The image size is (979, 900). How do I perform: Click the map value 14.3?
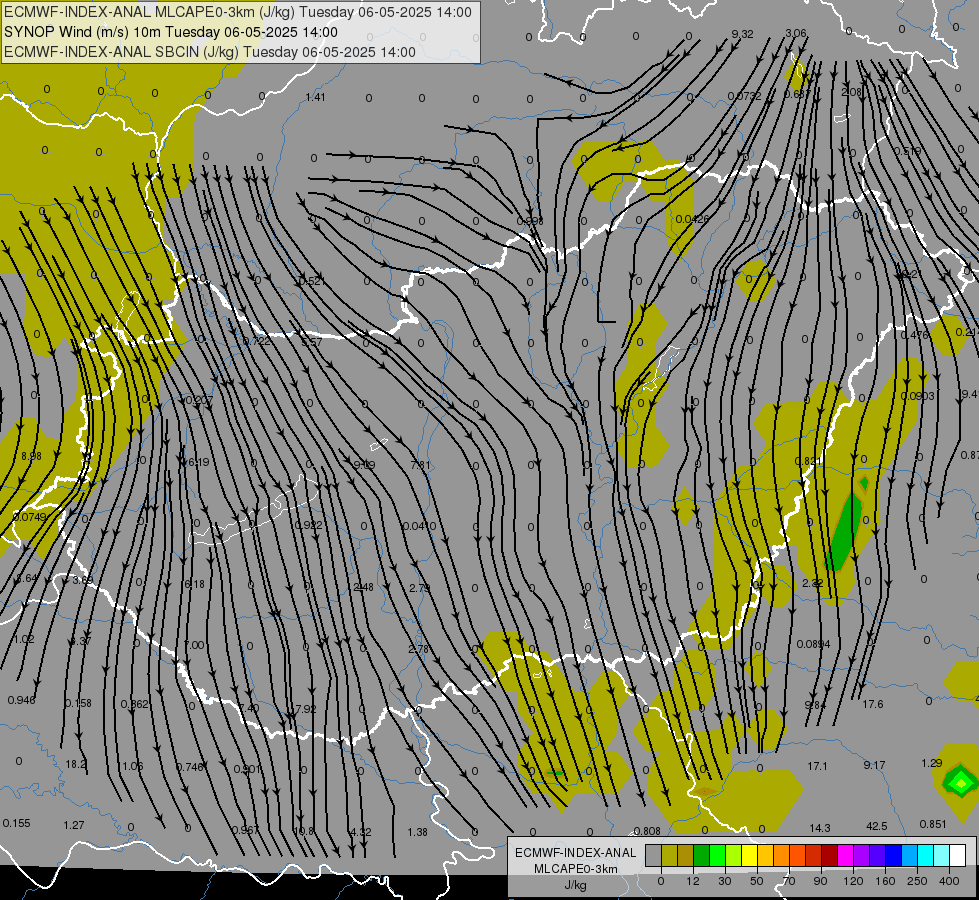click(x=820, y=828)
